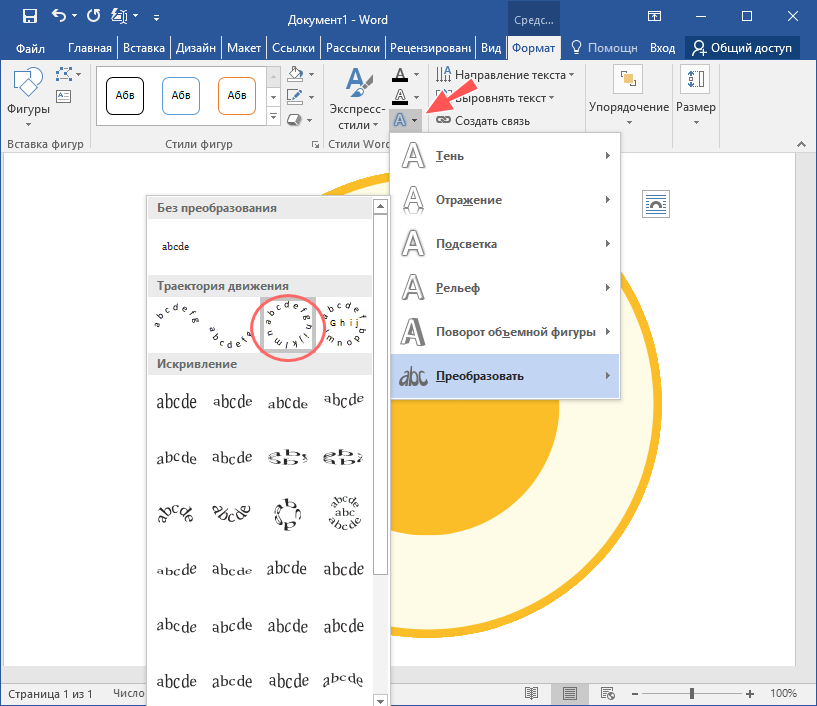Viewport: 817px width, 706px height.
Task: Open the Тень submenu
Action: (505, 156)
